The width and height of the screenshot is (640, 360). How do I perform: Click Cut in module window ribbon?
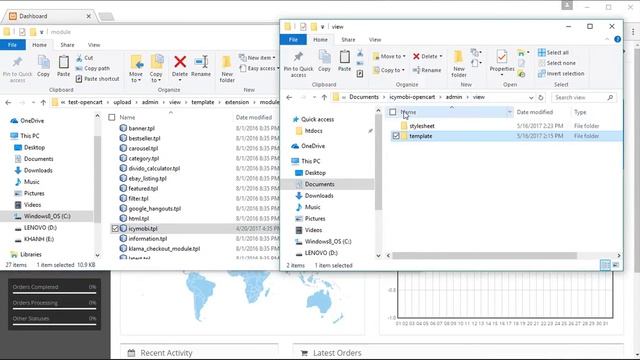tap(84, 58)
